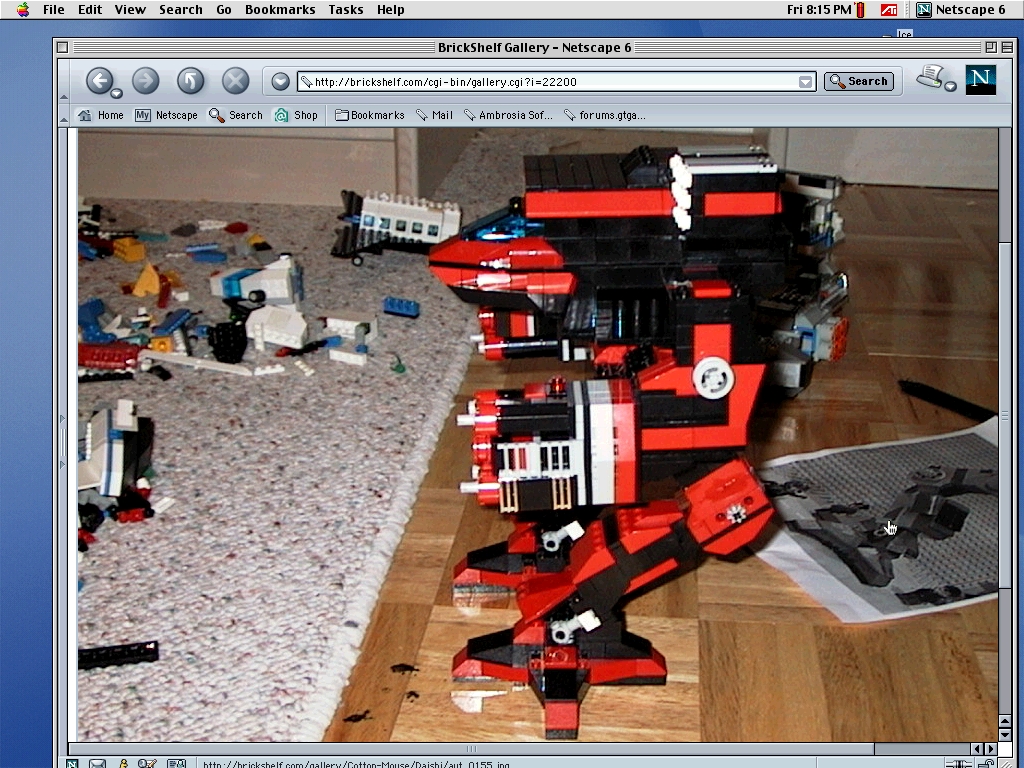1024x768 pixels.
Task: Click the Navigator icon in the status bar
Action: 72,763
